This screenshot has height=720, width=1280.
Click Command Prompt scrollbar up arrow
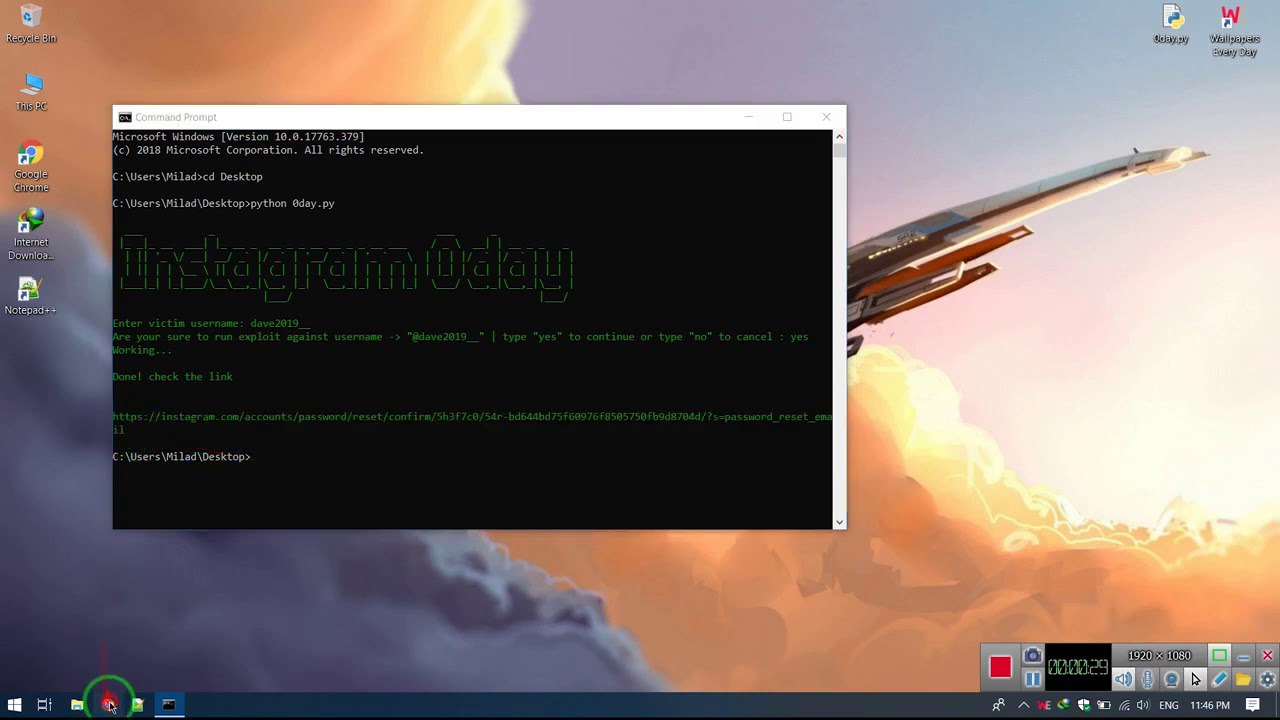pos(839,137)
